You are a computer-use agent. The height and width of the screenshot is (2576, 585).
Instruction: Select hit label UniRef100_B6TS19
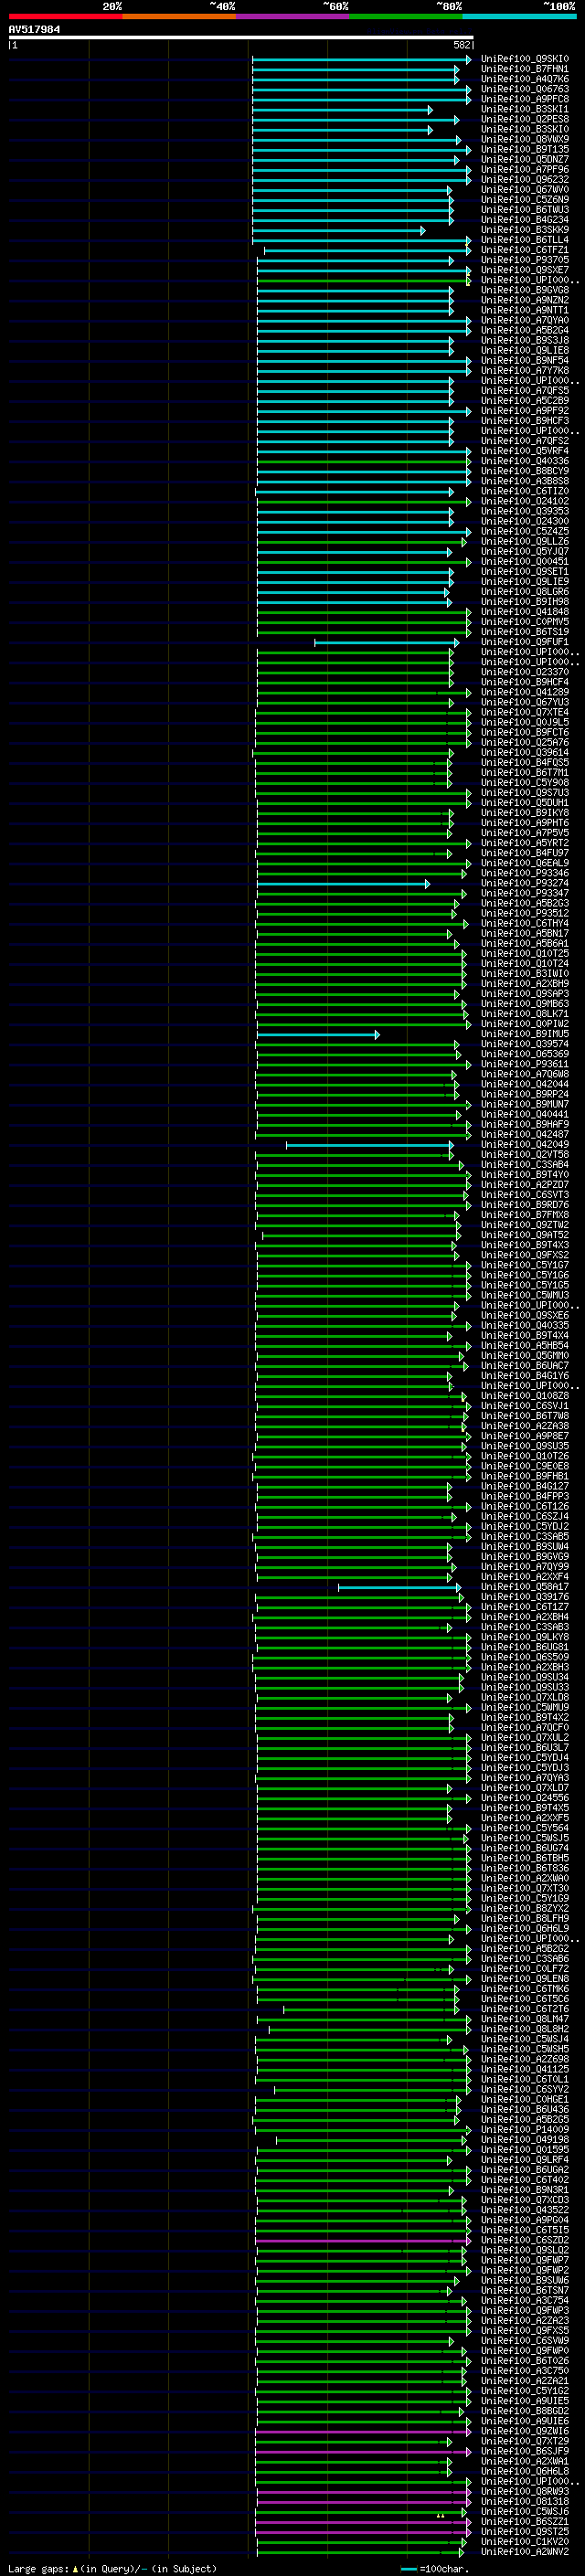pos(525,632)
